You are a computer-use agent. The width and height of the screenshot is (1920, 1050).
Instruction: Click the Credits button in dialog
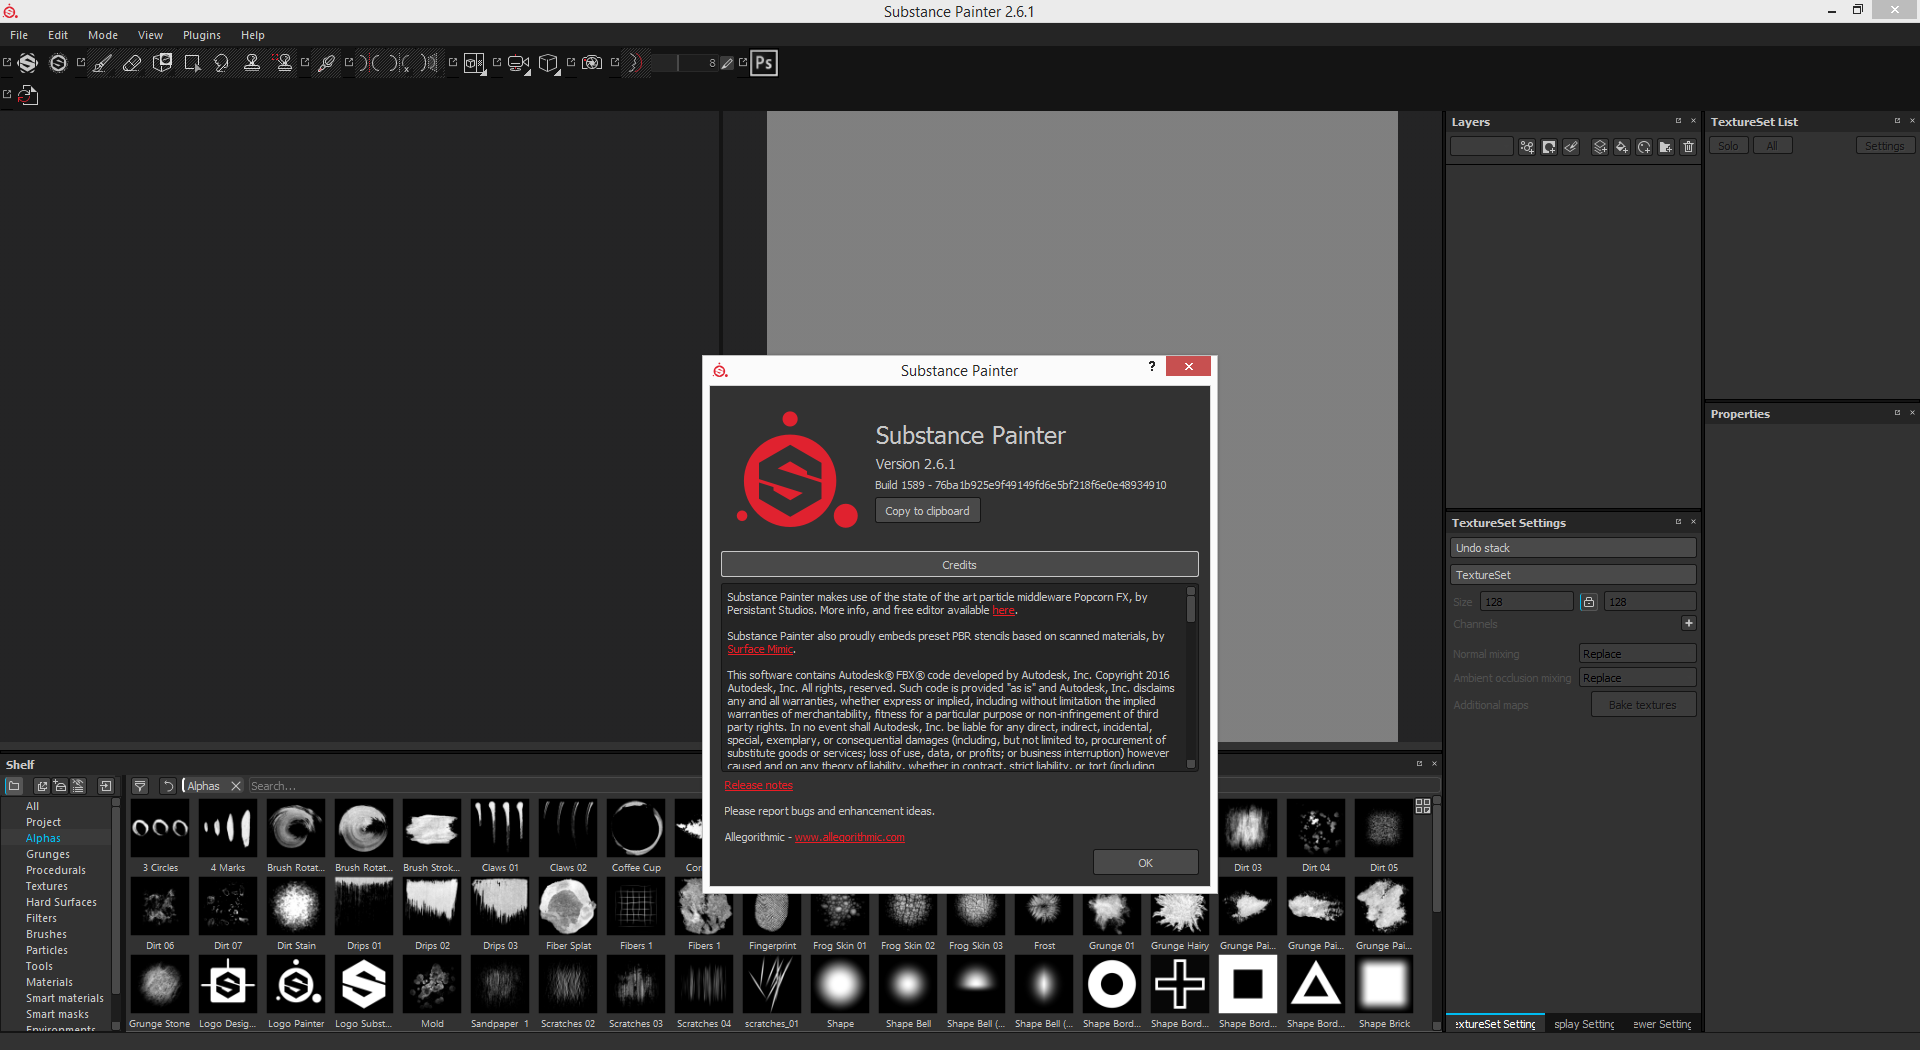(x=959, y=565)
